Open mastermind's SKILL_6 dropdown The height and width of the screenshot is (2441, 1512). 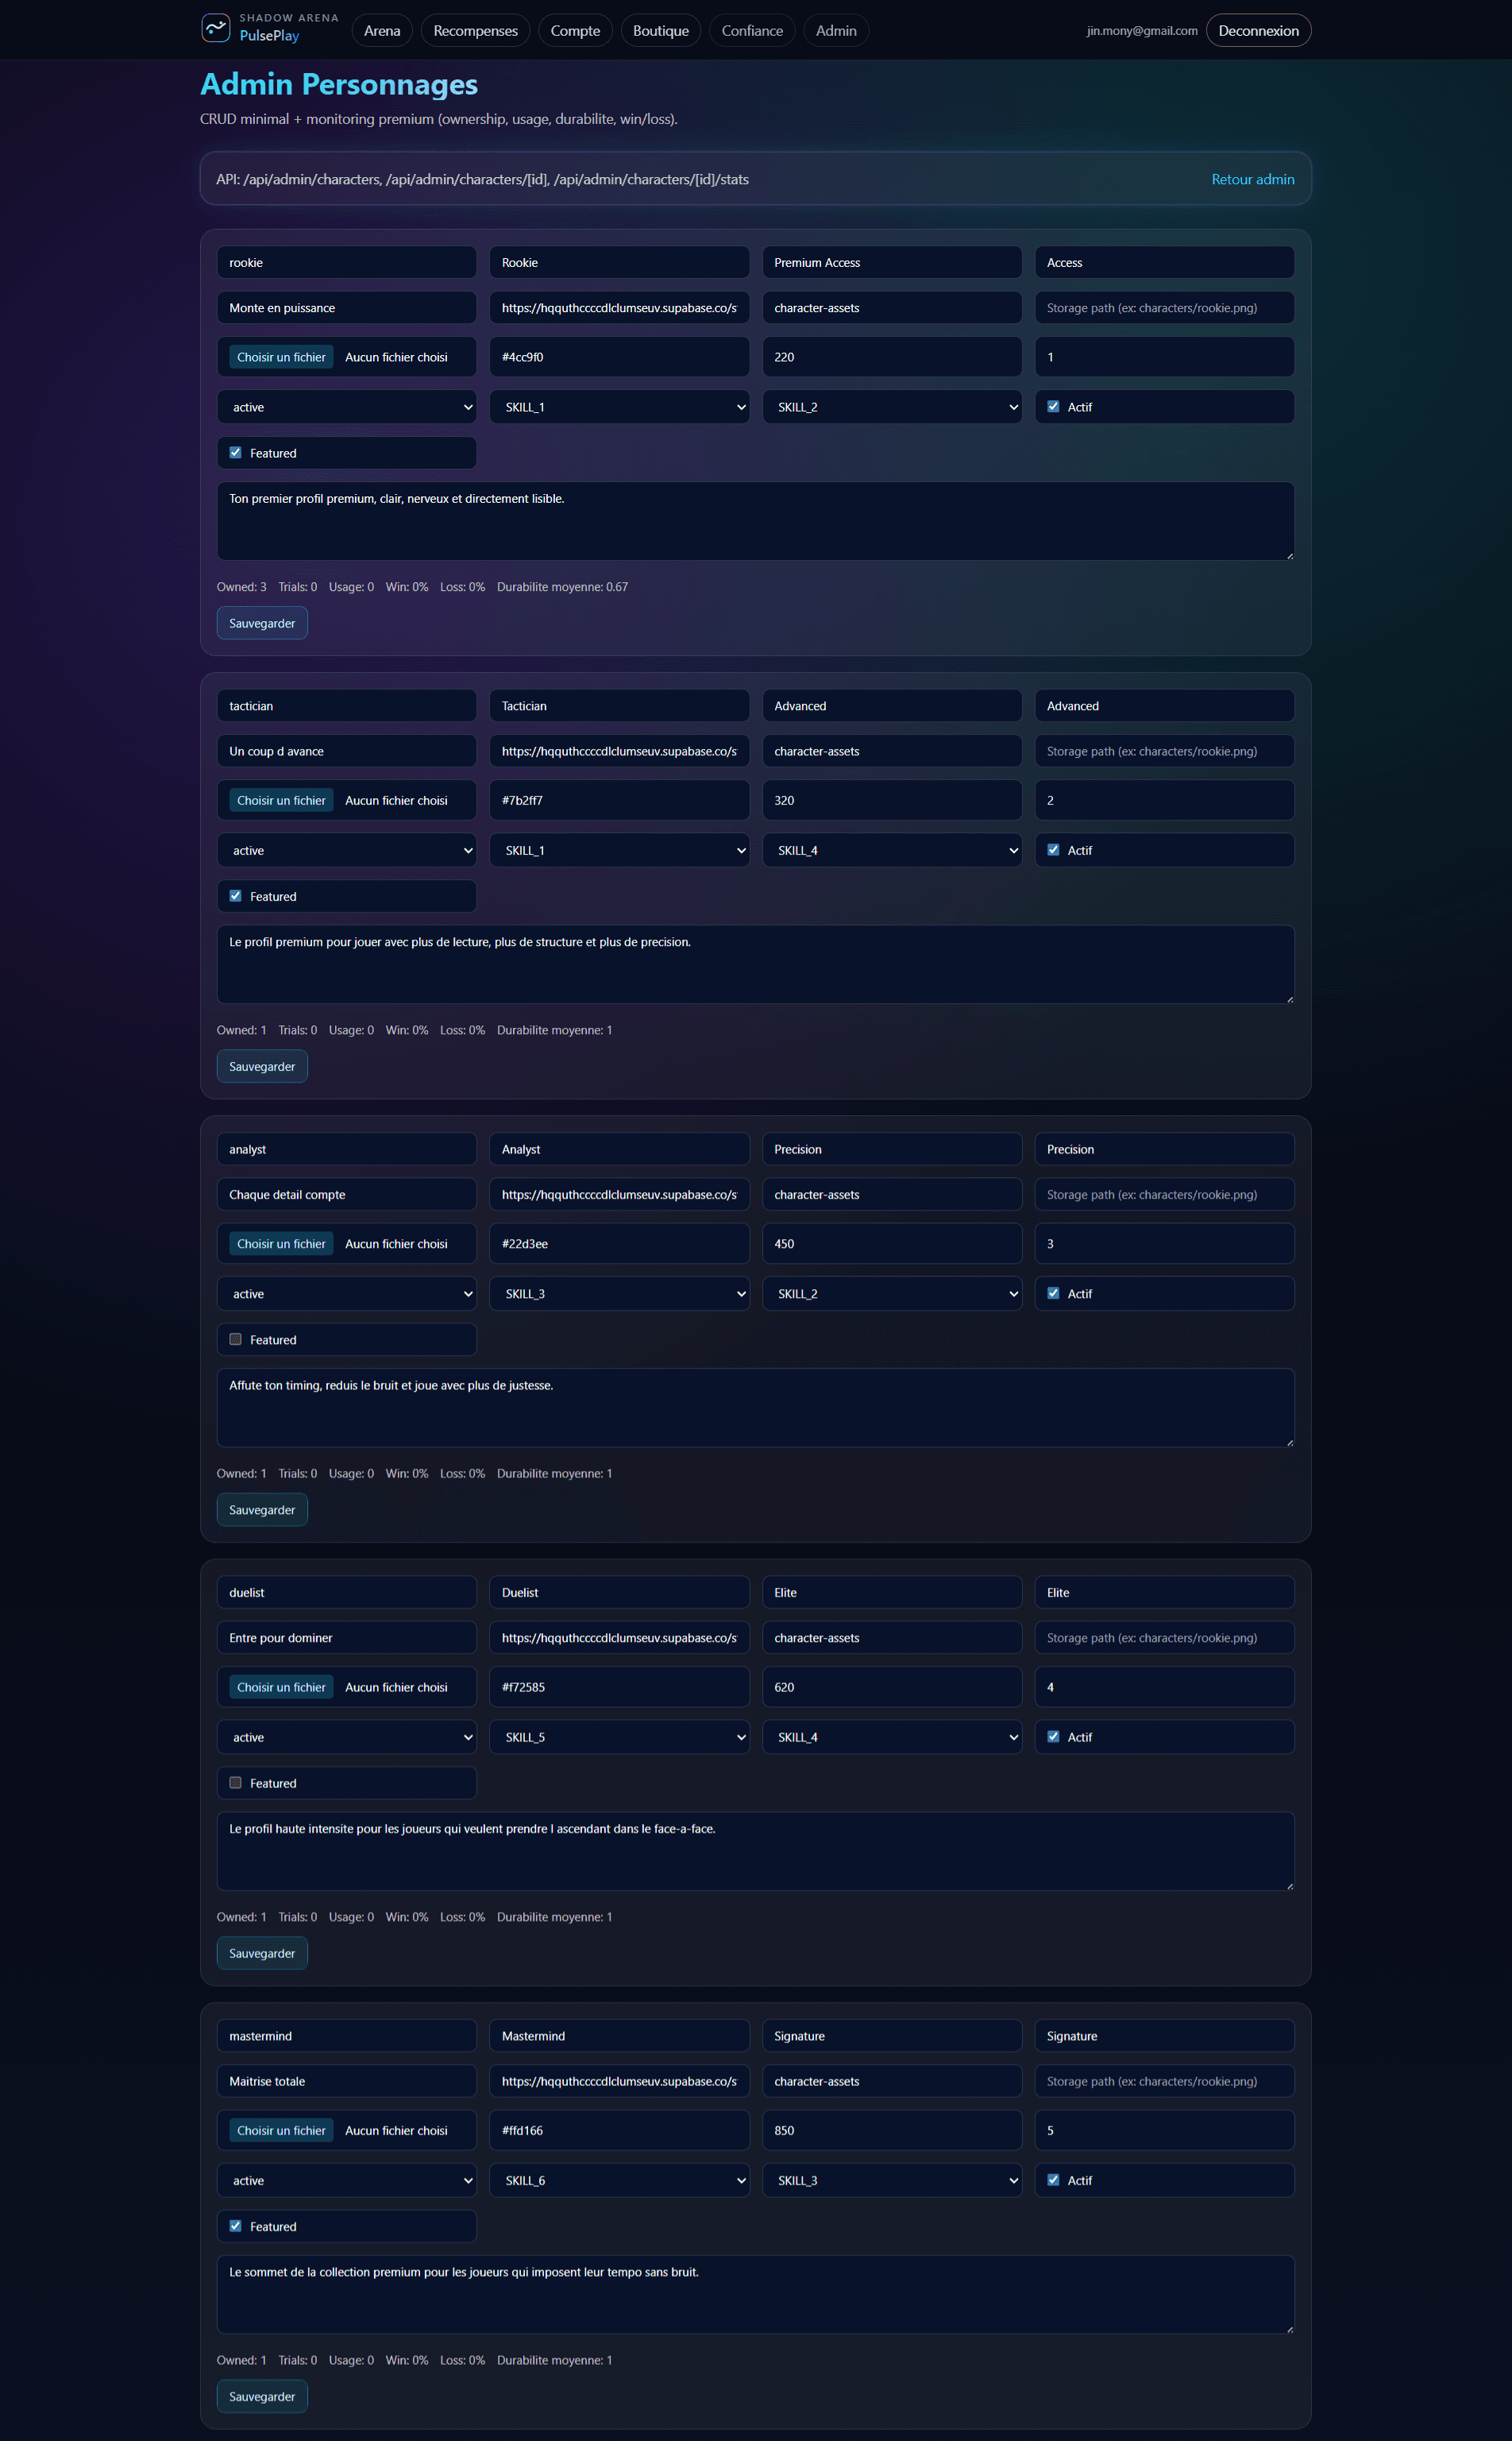click(619, 2180)
